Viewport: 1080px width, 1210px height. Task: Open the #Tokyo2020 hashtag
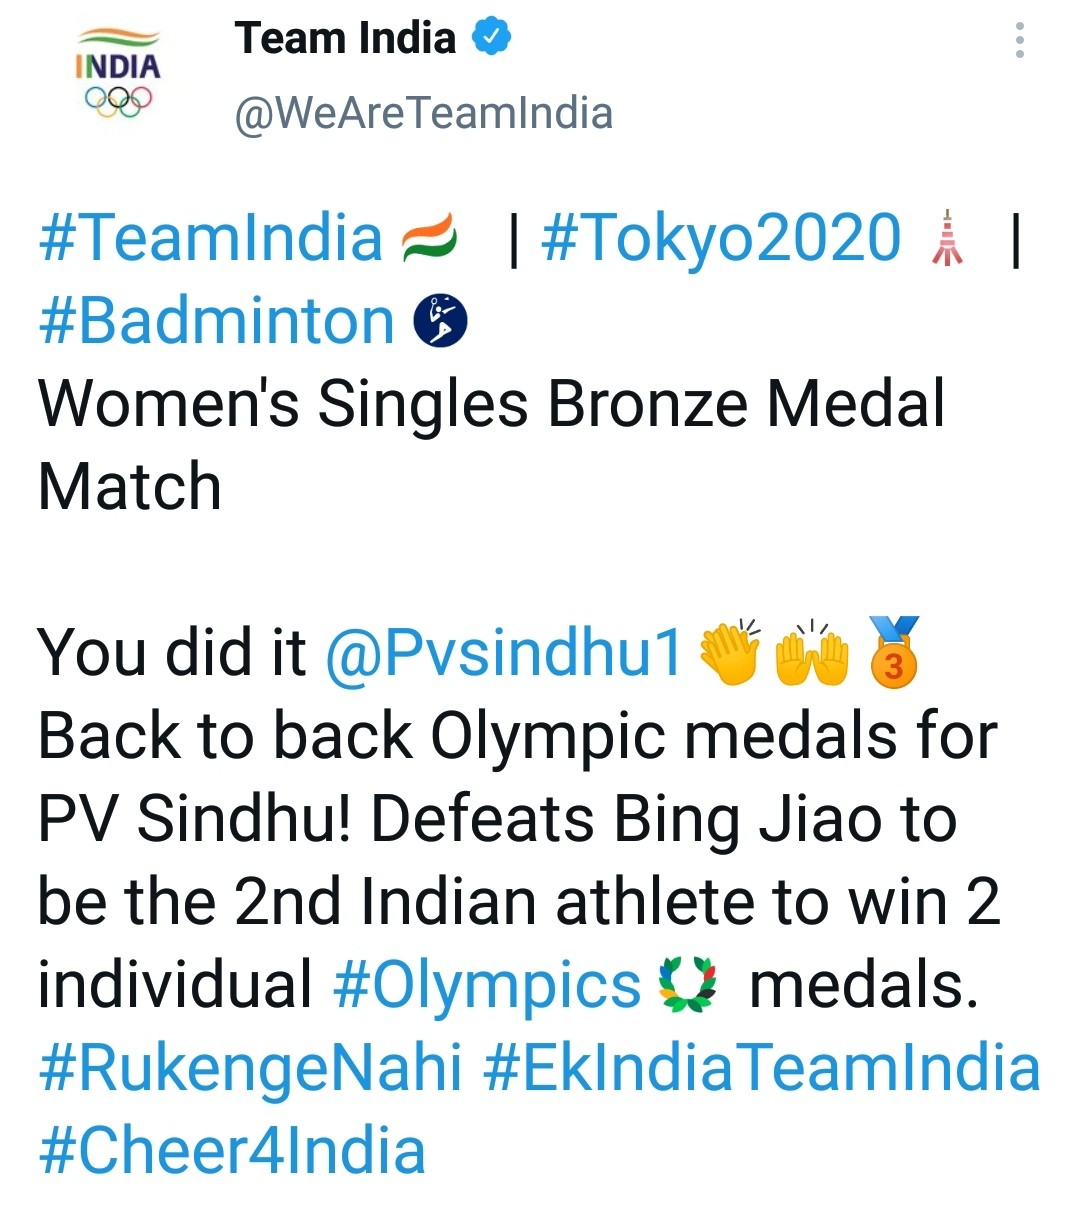pyautogui.click(x=721, y=238)
